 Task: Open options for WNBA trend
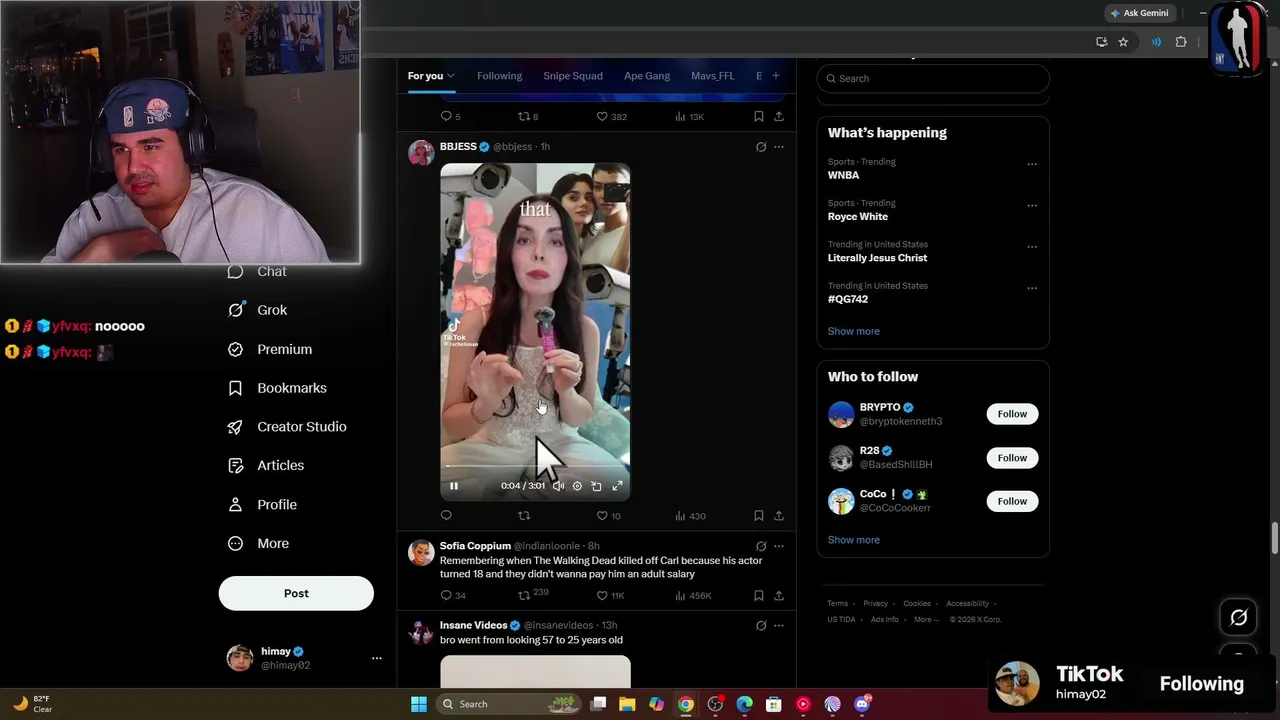(1032, 164)
